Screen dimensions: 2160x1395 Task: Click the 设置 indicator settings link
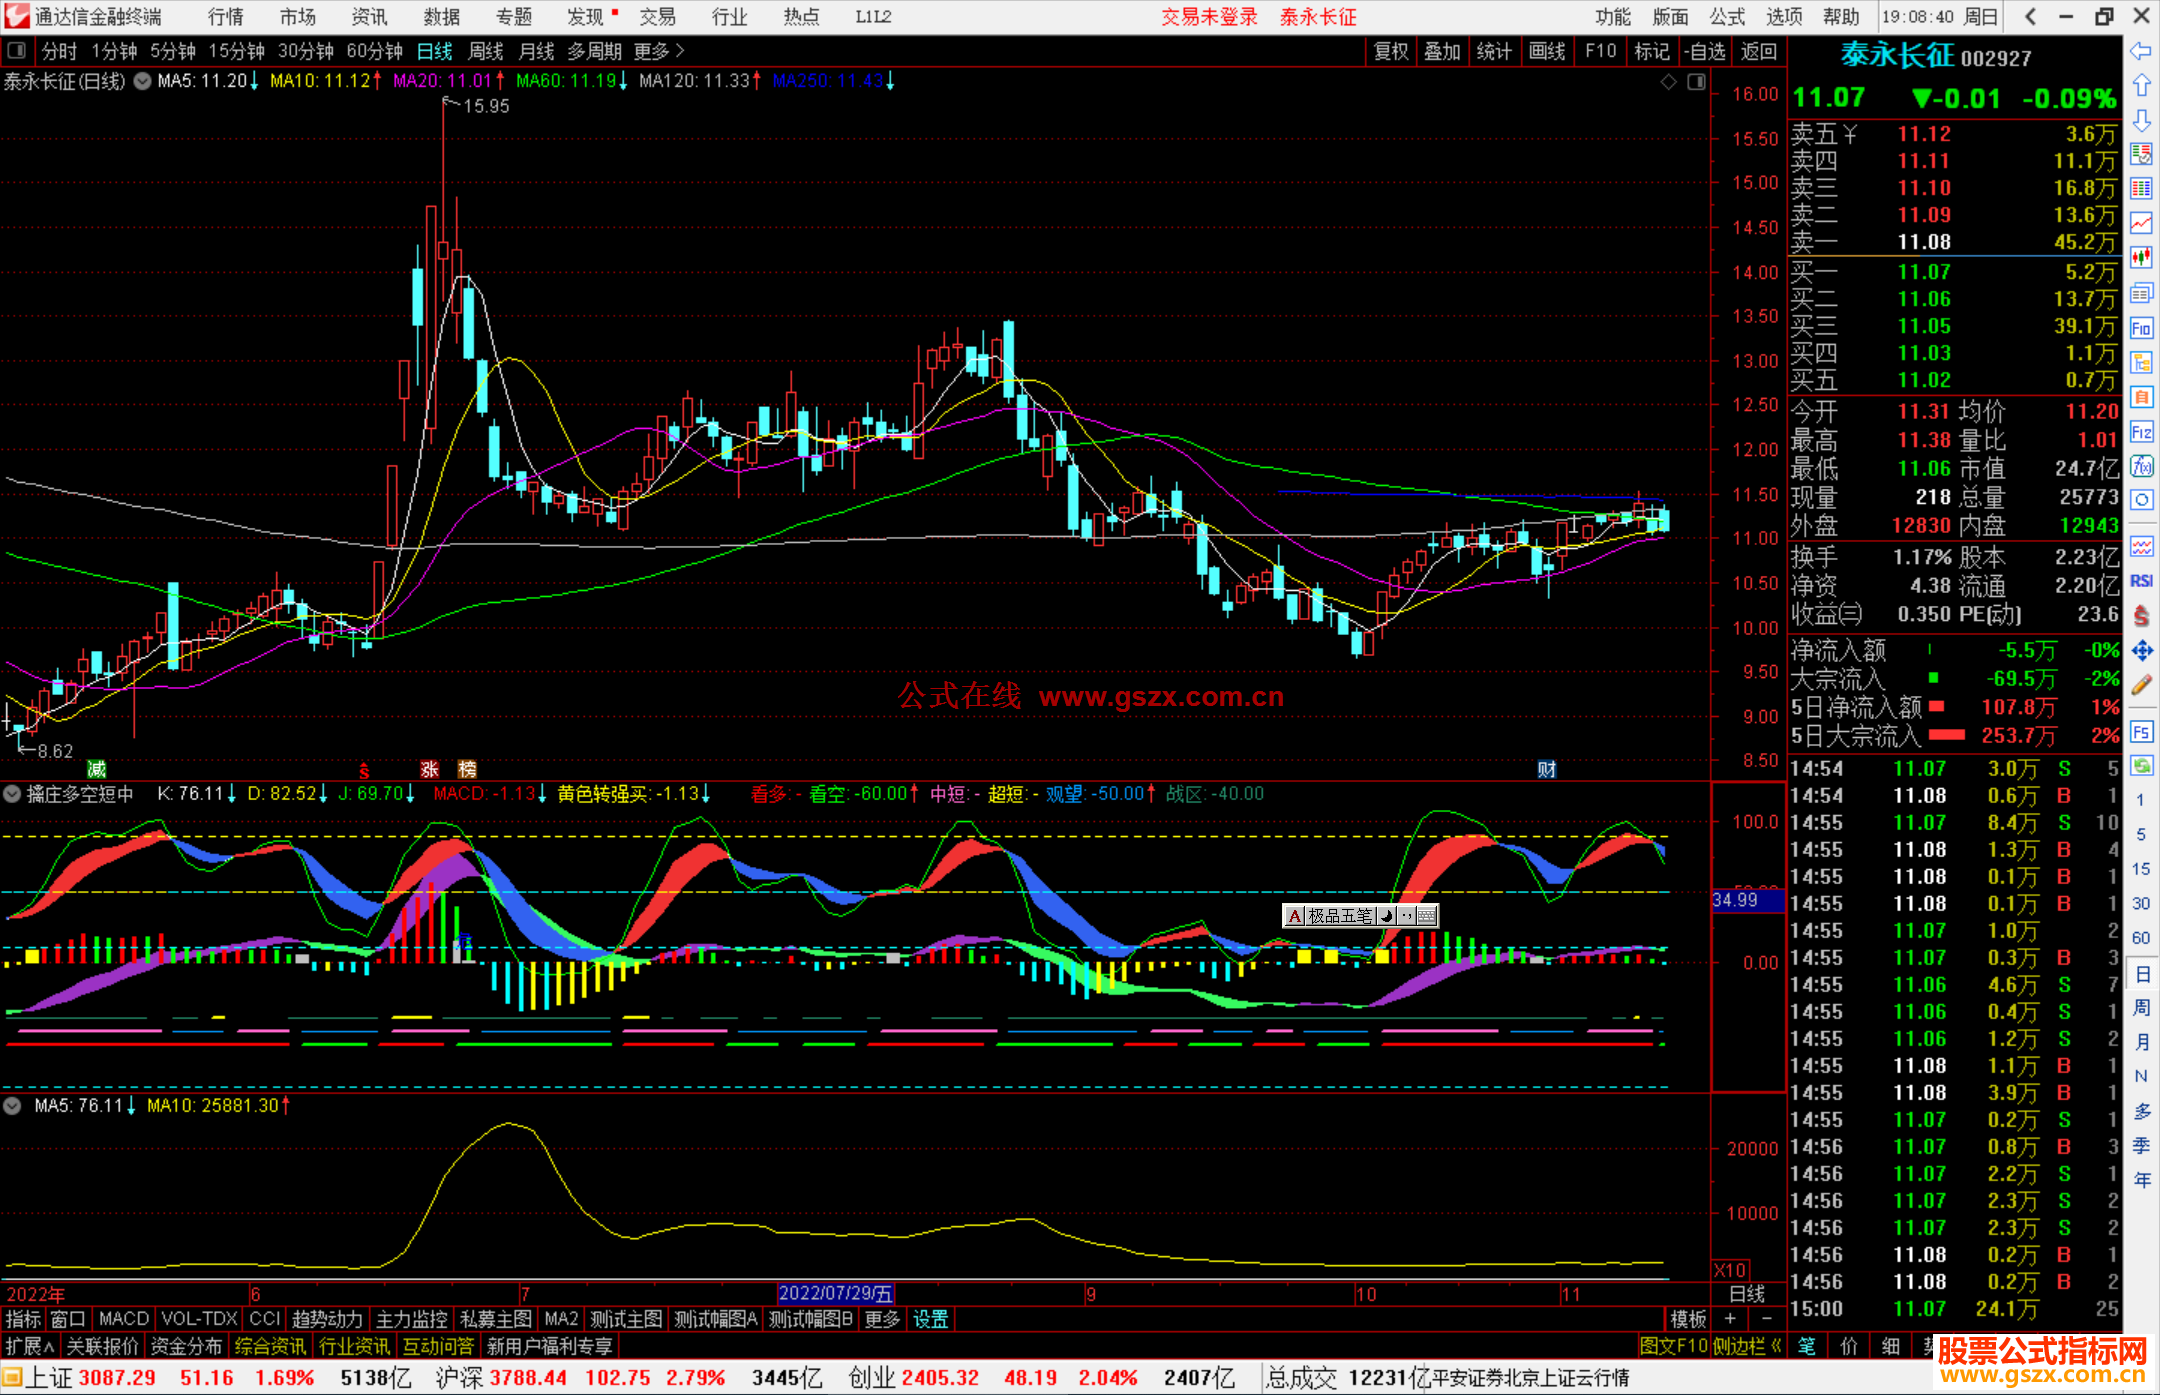pos(930,1319)
